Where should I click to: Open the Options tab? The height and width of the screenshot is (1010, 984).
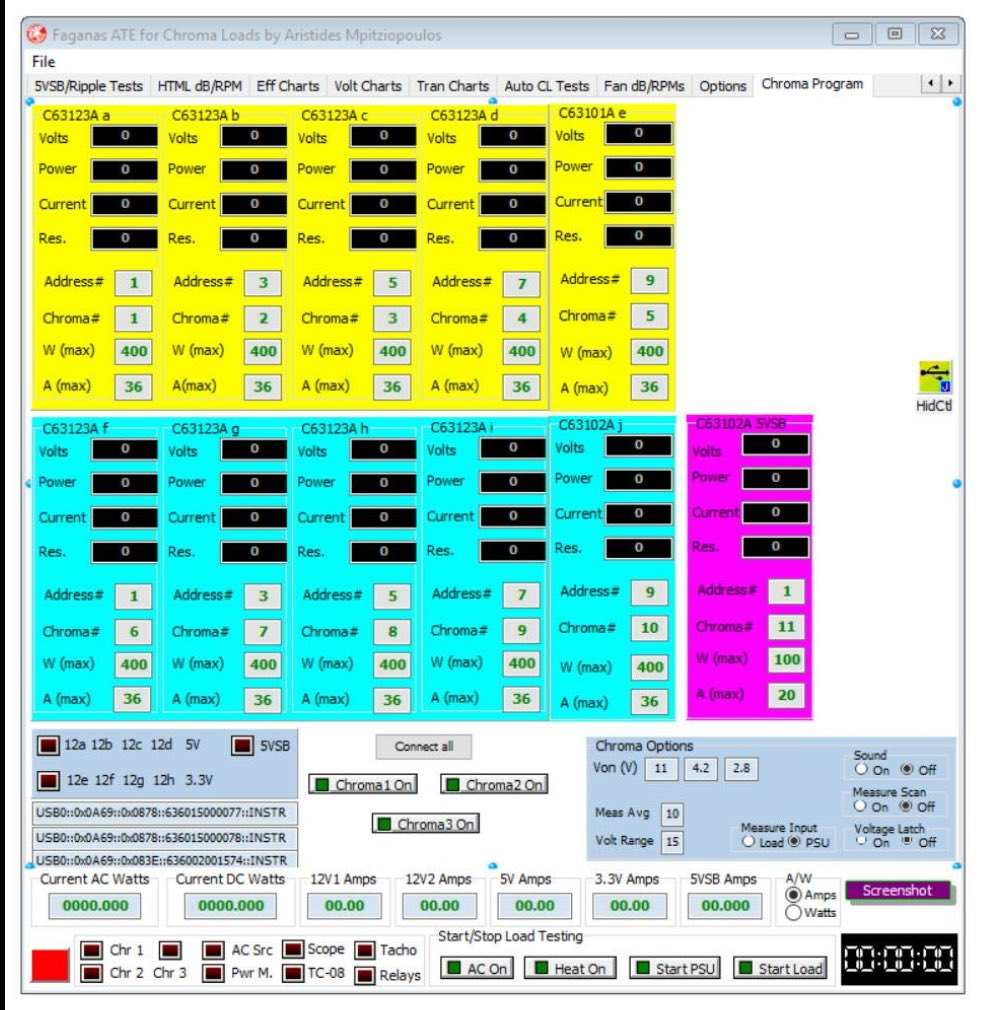click(723, 86)
